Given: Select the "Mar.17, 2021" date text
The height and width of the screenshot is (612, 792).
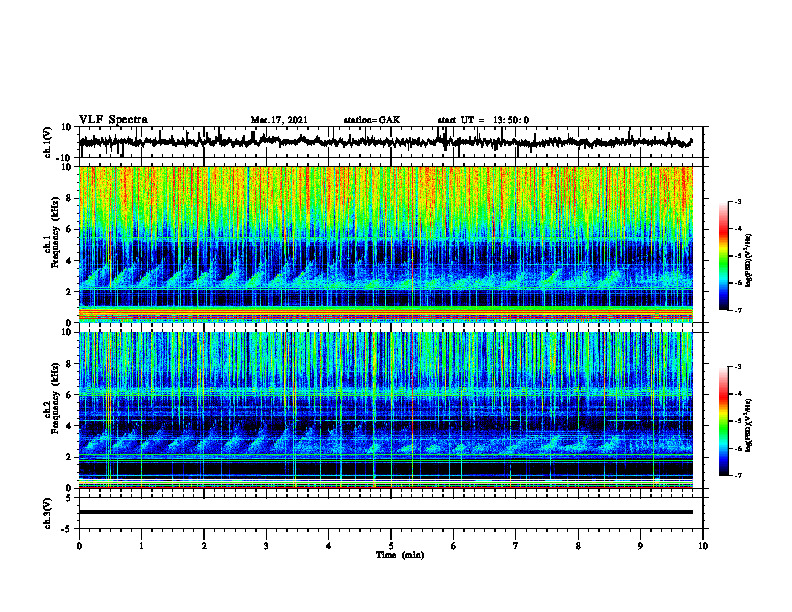Looking at the screenshot, I should tap(279, 120).
